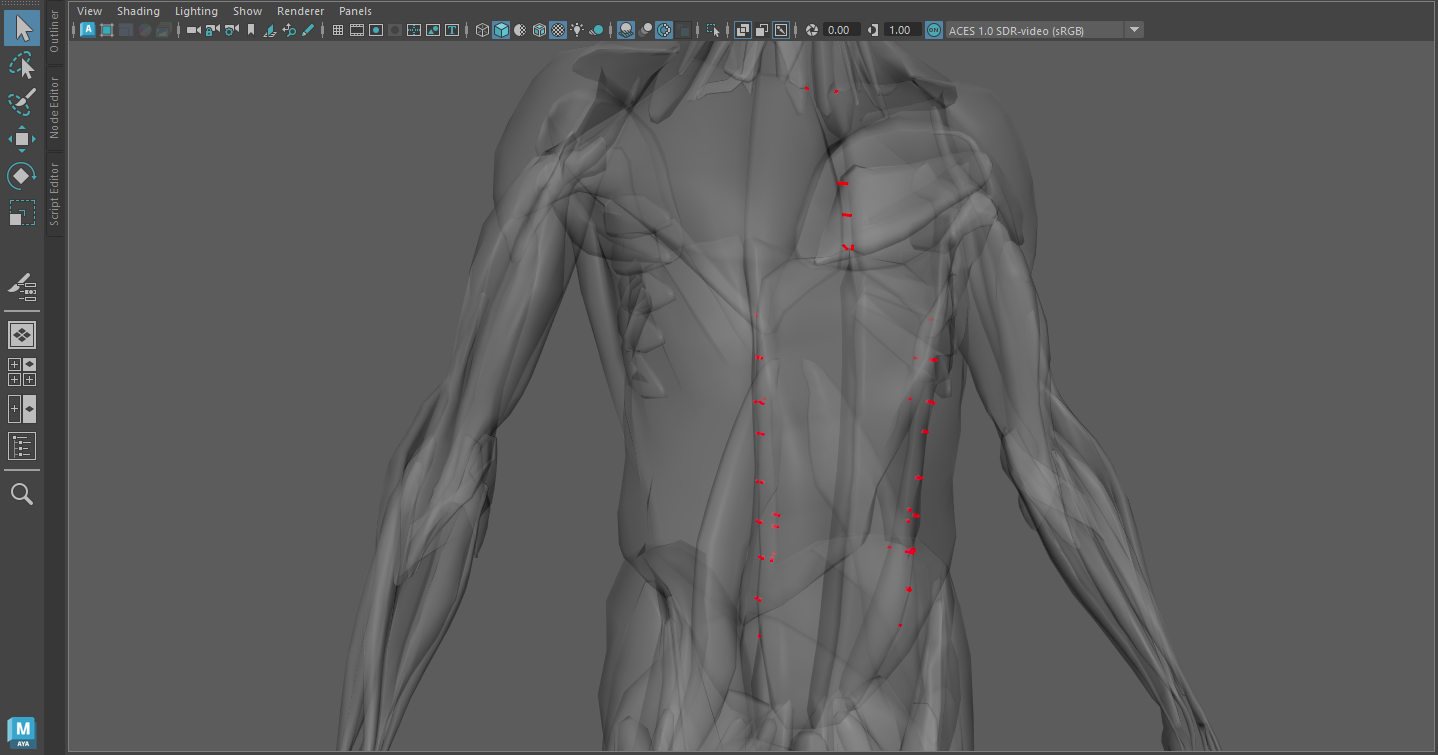Open the Outliner side tab
Viewport: 1438px width, 755px height.
tap(55, 32)
